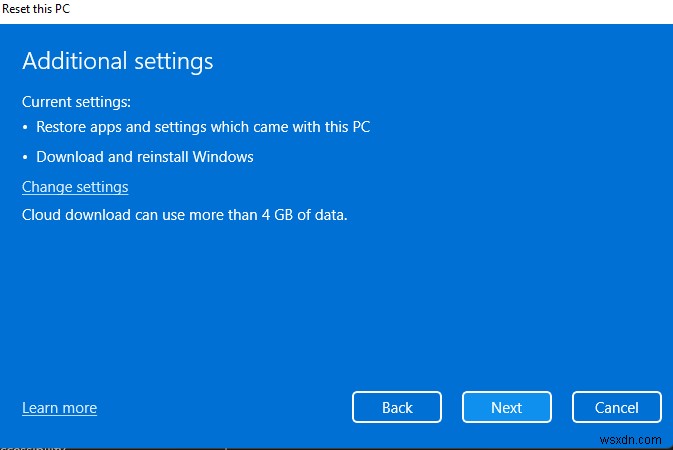This screenshot has height=450, width=673.
Task: Click the Download and reinstall Windows line
Action: [144, 157]
